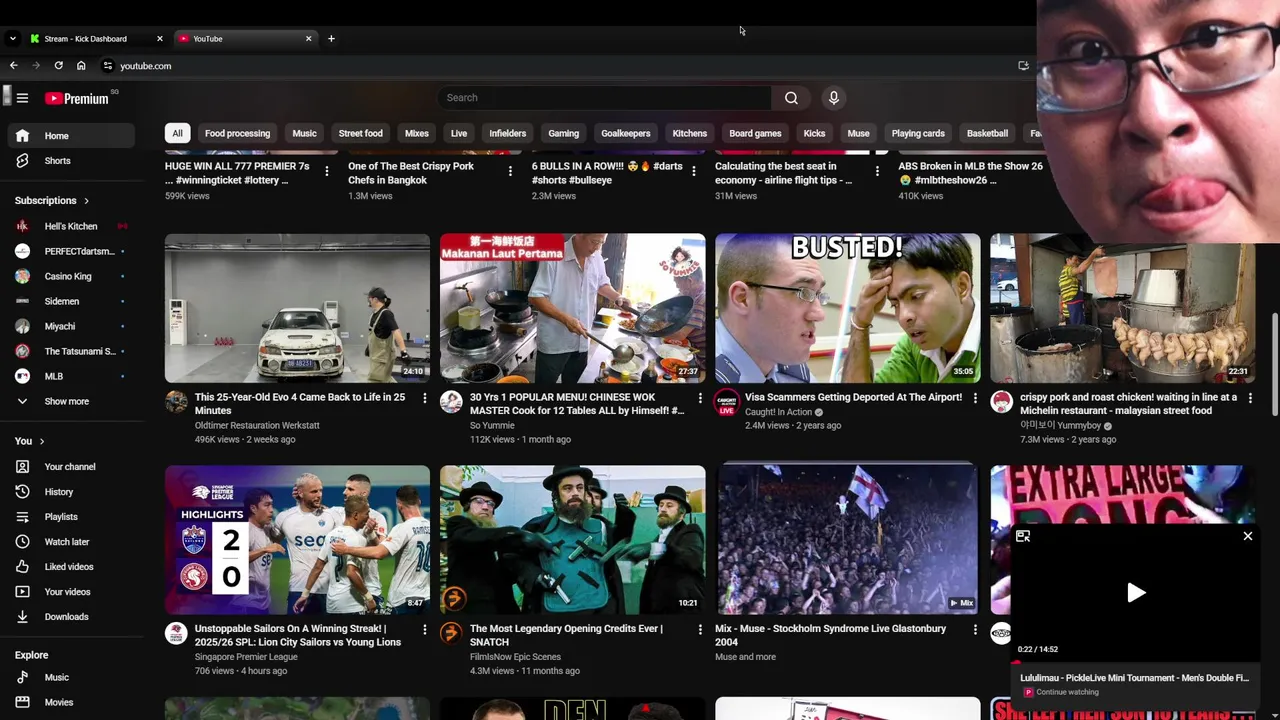Click the YouTube Premium logo
Viewport: 1280px width, 720px height.
tap(77, 98)
